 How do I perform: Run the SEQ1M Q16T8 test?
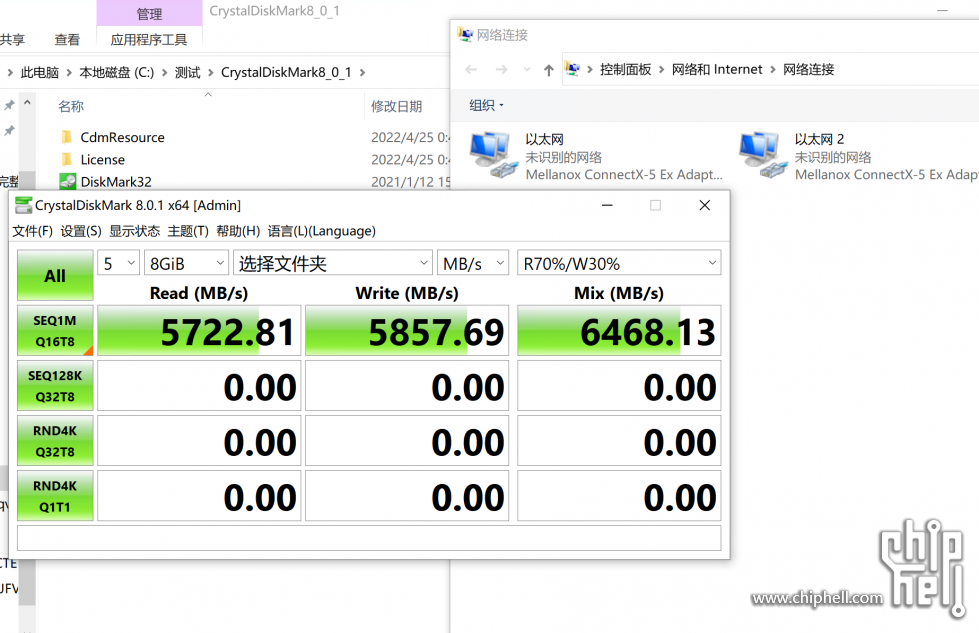(55, 331)
